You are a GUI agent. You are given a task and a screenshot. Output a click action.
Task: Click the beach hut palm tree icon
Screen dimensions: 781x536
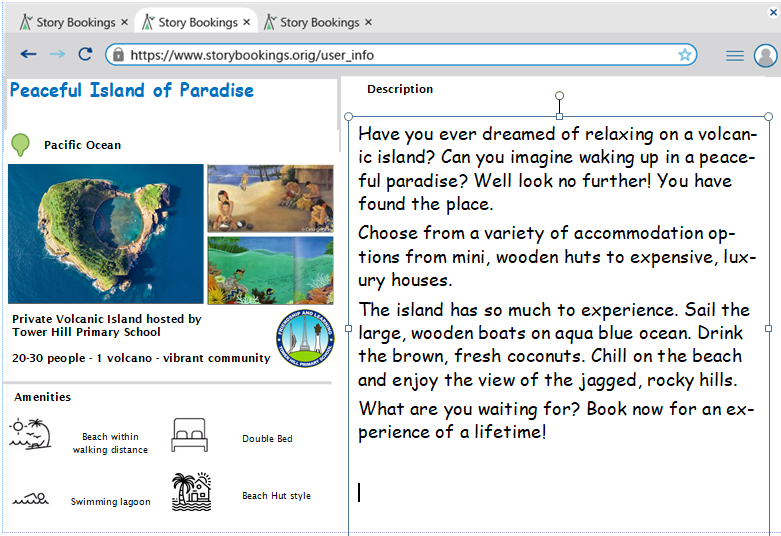(192, 492)
